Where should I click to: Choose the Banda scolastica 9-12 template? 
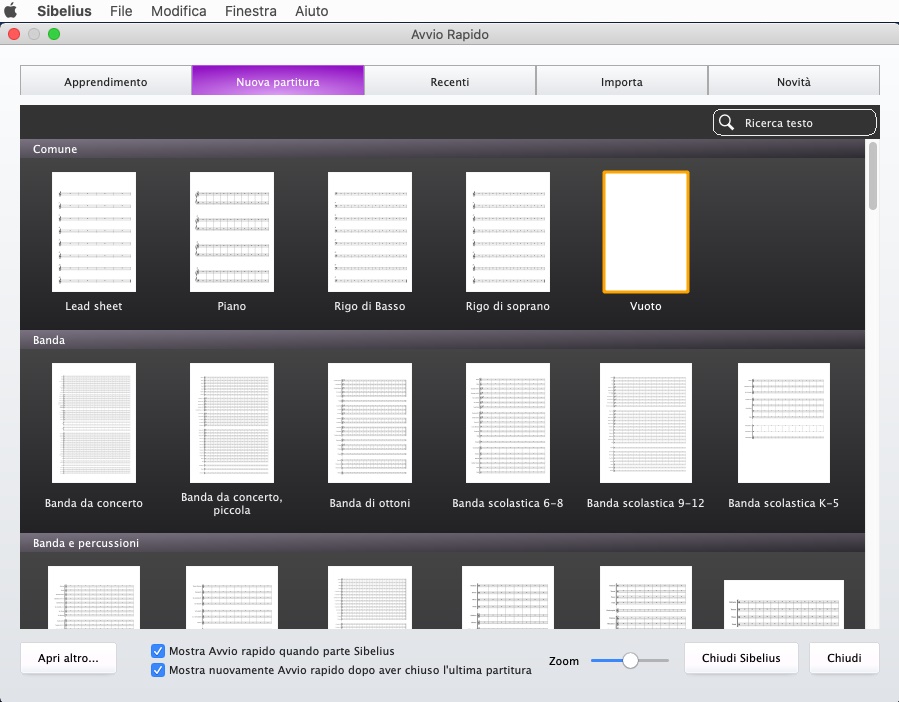pos(646,423)
